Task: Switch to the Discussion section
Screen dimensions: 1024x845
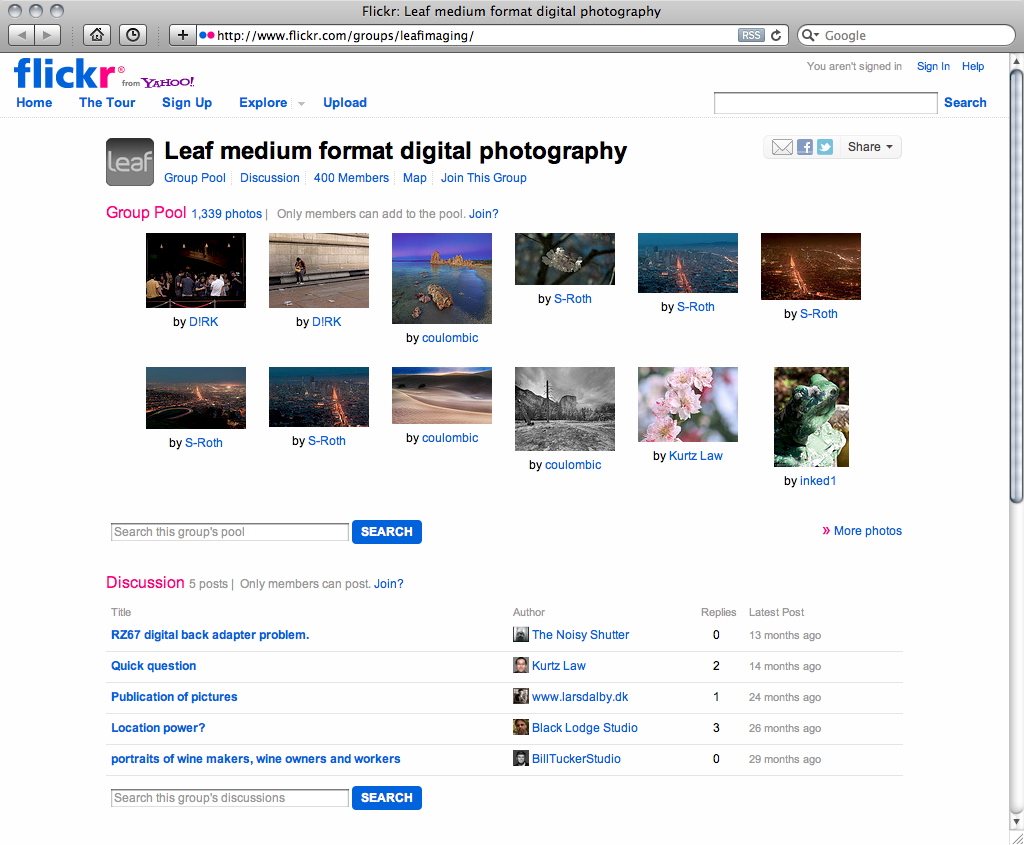Action: (x=269, y=177)
